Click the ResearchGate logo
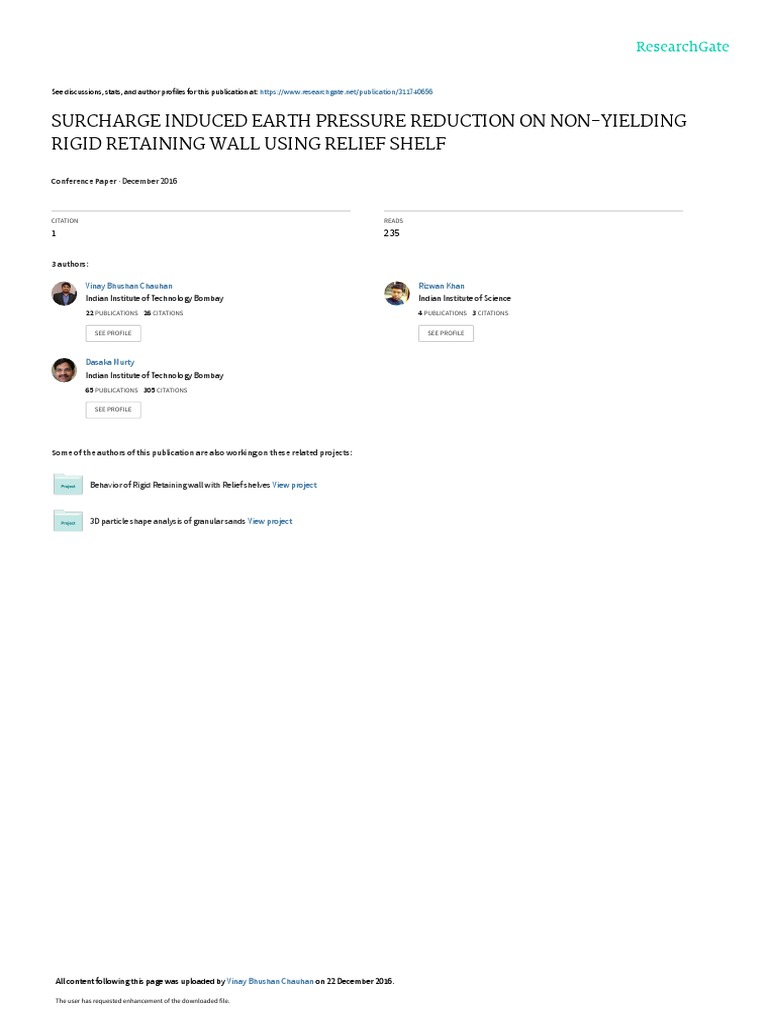768x1024 pixels. [682, 46]
